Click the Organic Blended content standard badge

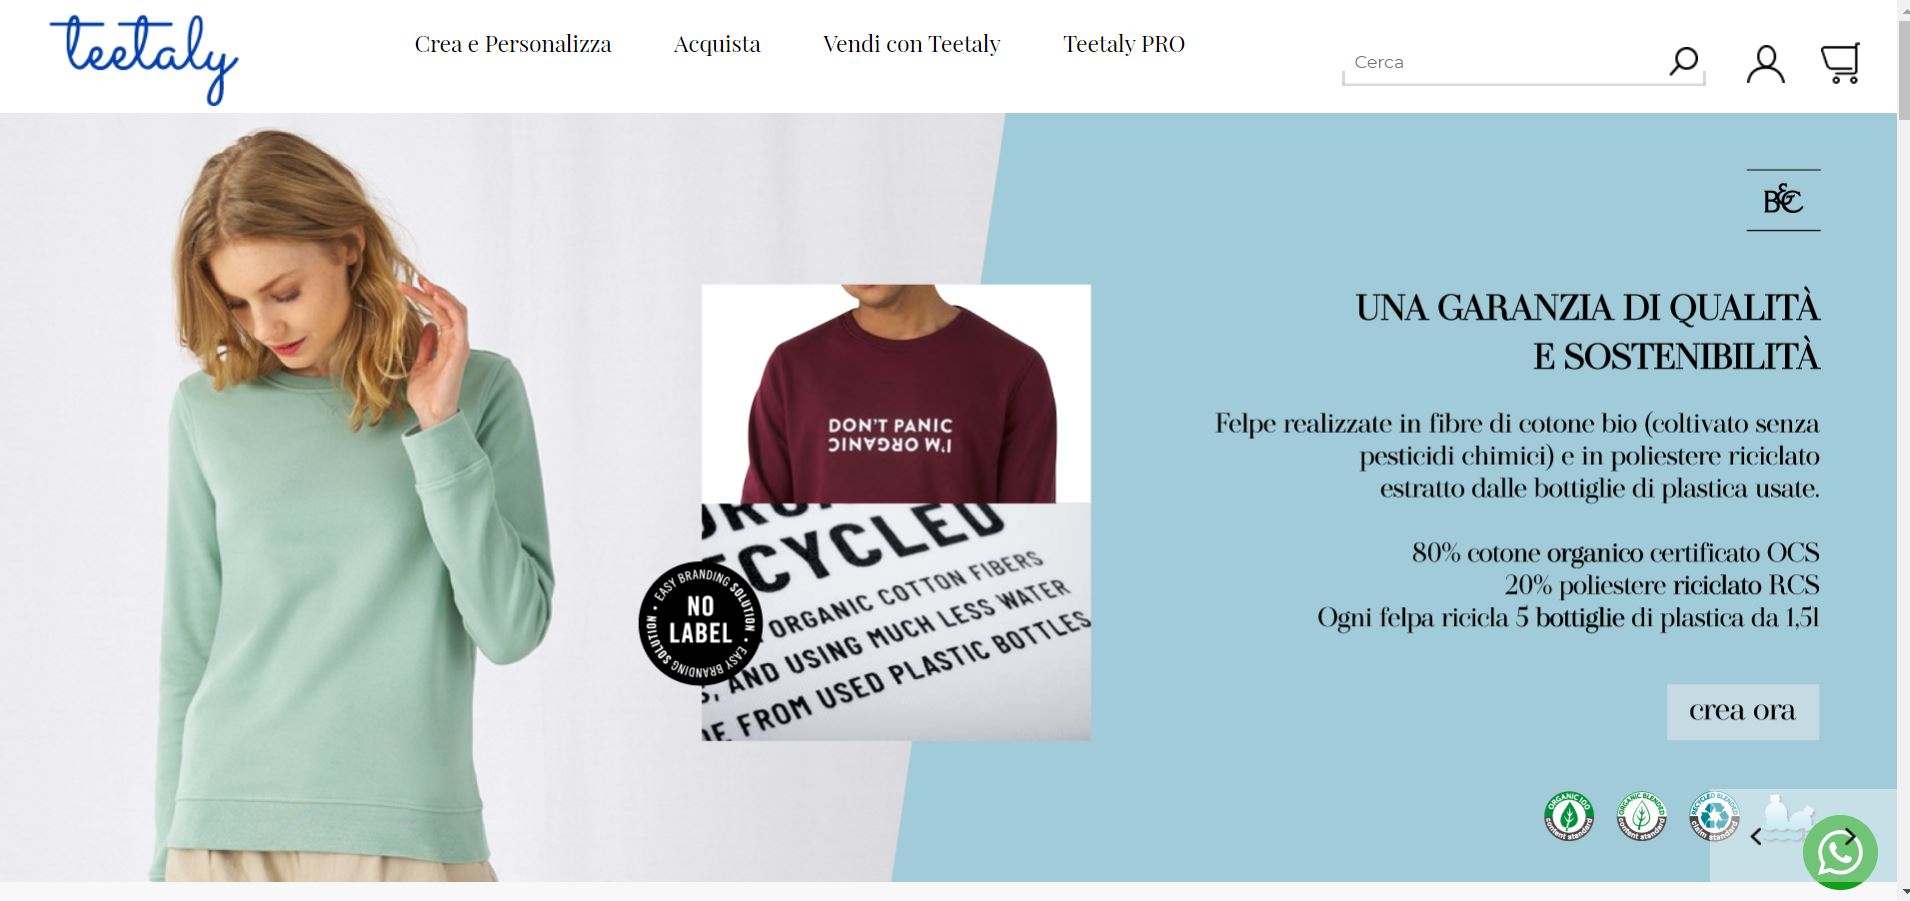[x=1641, y=816]
